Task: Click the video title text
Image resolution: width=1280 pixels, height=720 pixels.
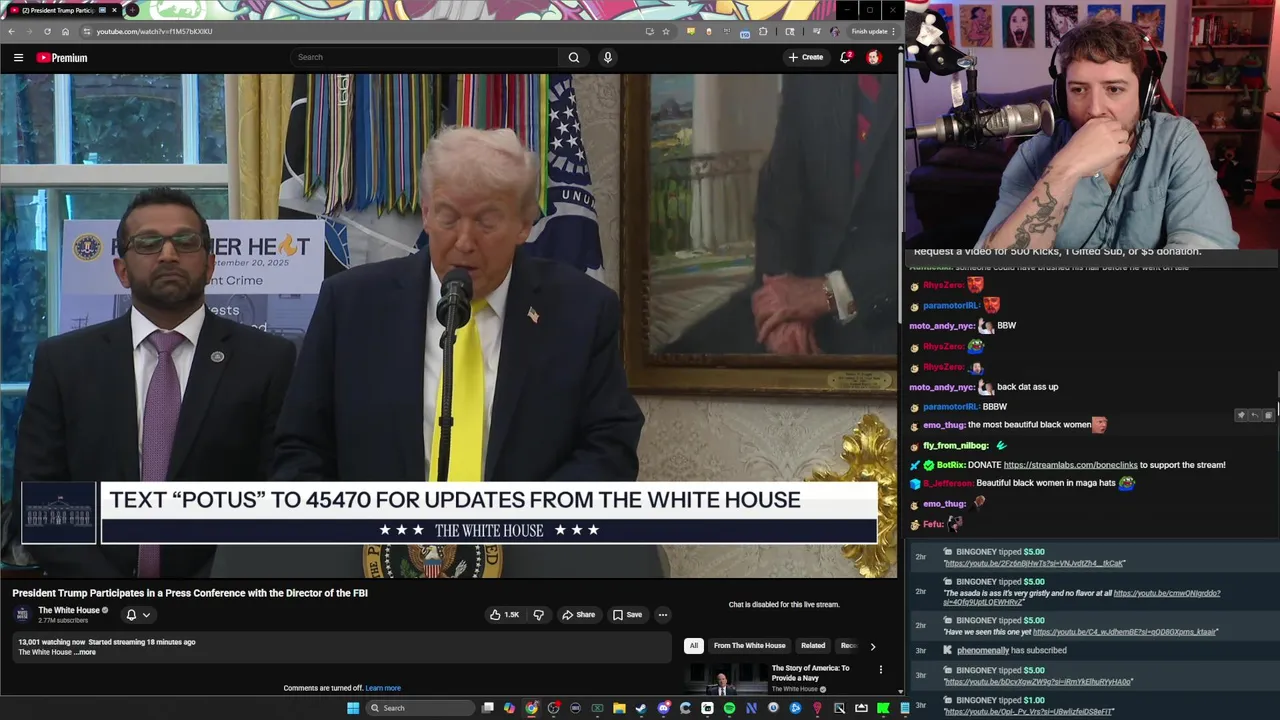Action: pos(190,593)
